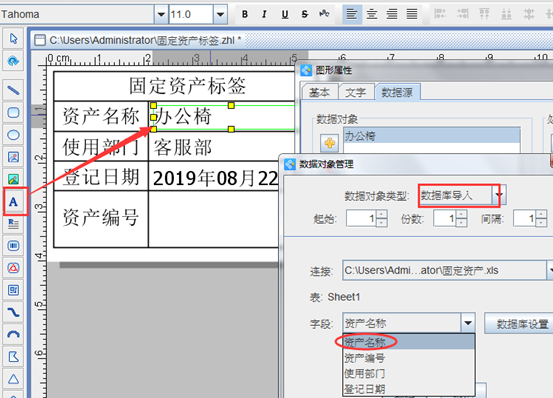
Task: Increase the 份数 value with up arrow
Action: point(462,214)
